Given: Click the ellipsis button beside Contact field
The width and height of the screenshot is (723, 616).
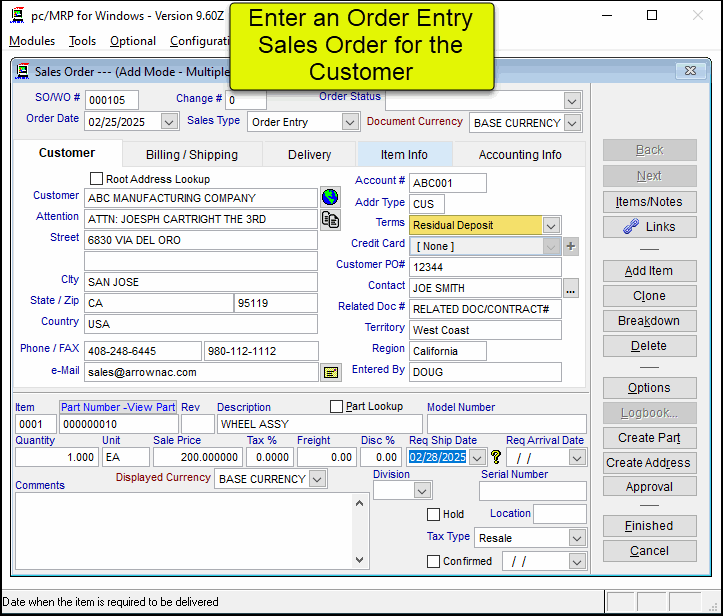Looking at the screenshot, I should pos(571,288).
